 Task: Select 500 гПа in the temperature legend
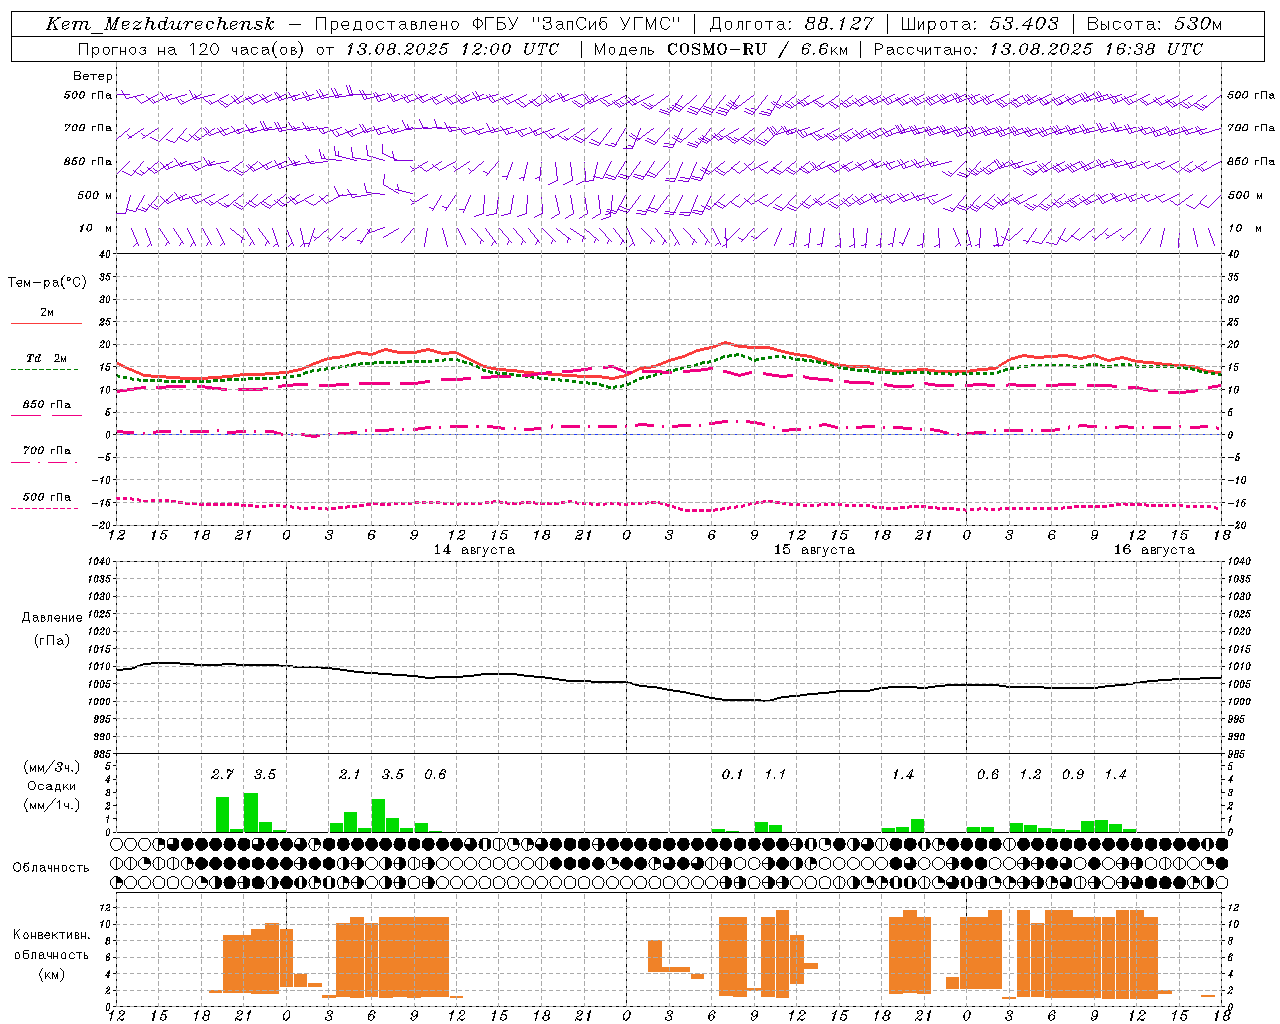point(47,496)
